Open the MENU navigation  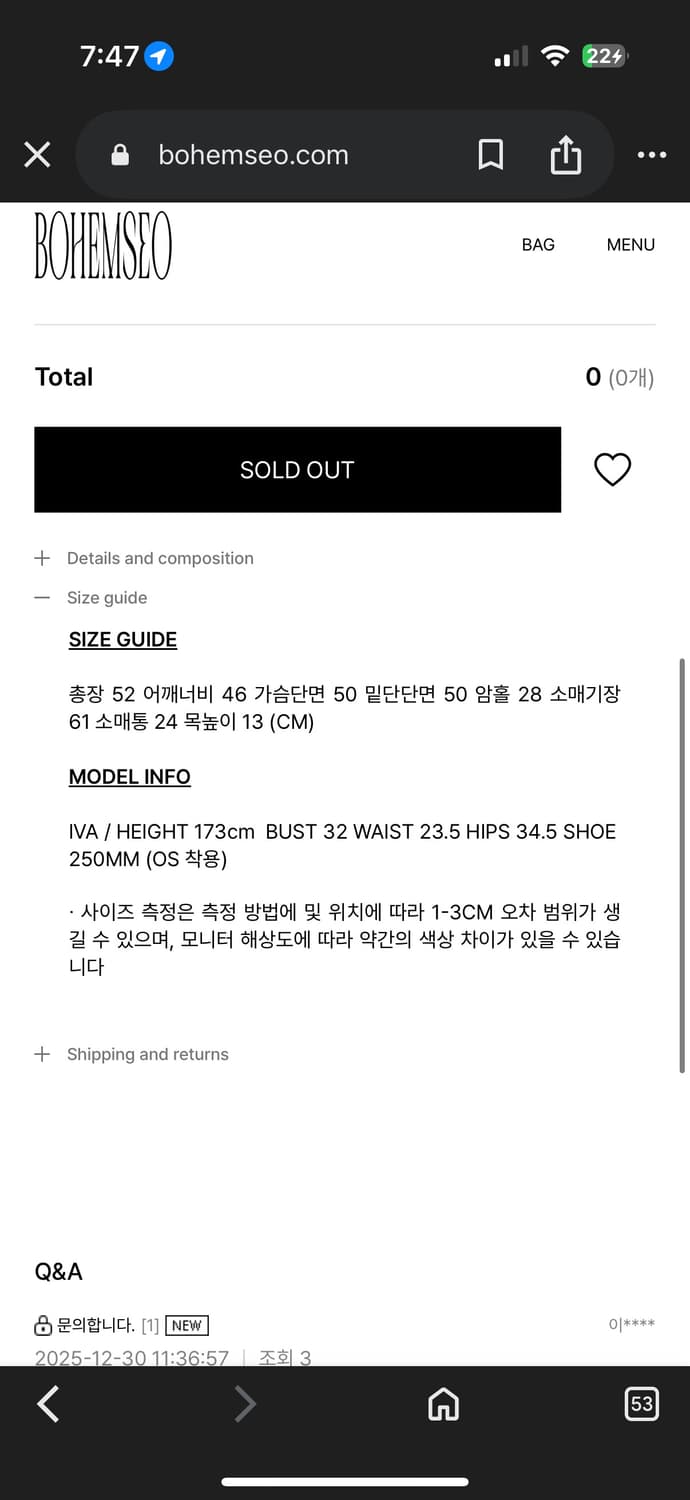630,244
